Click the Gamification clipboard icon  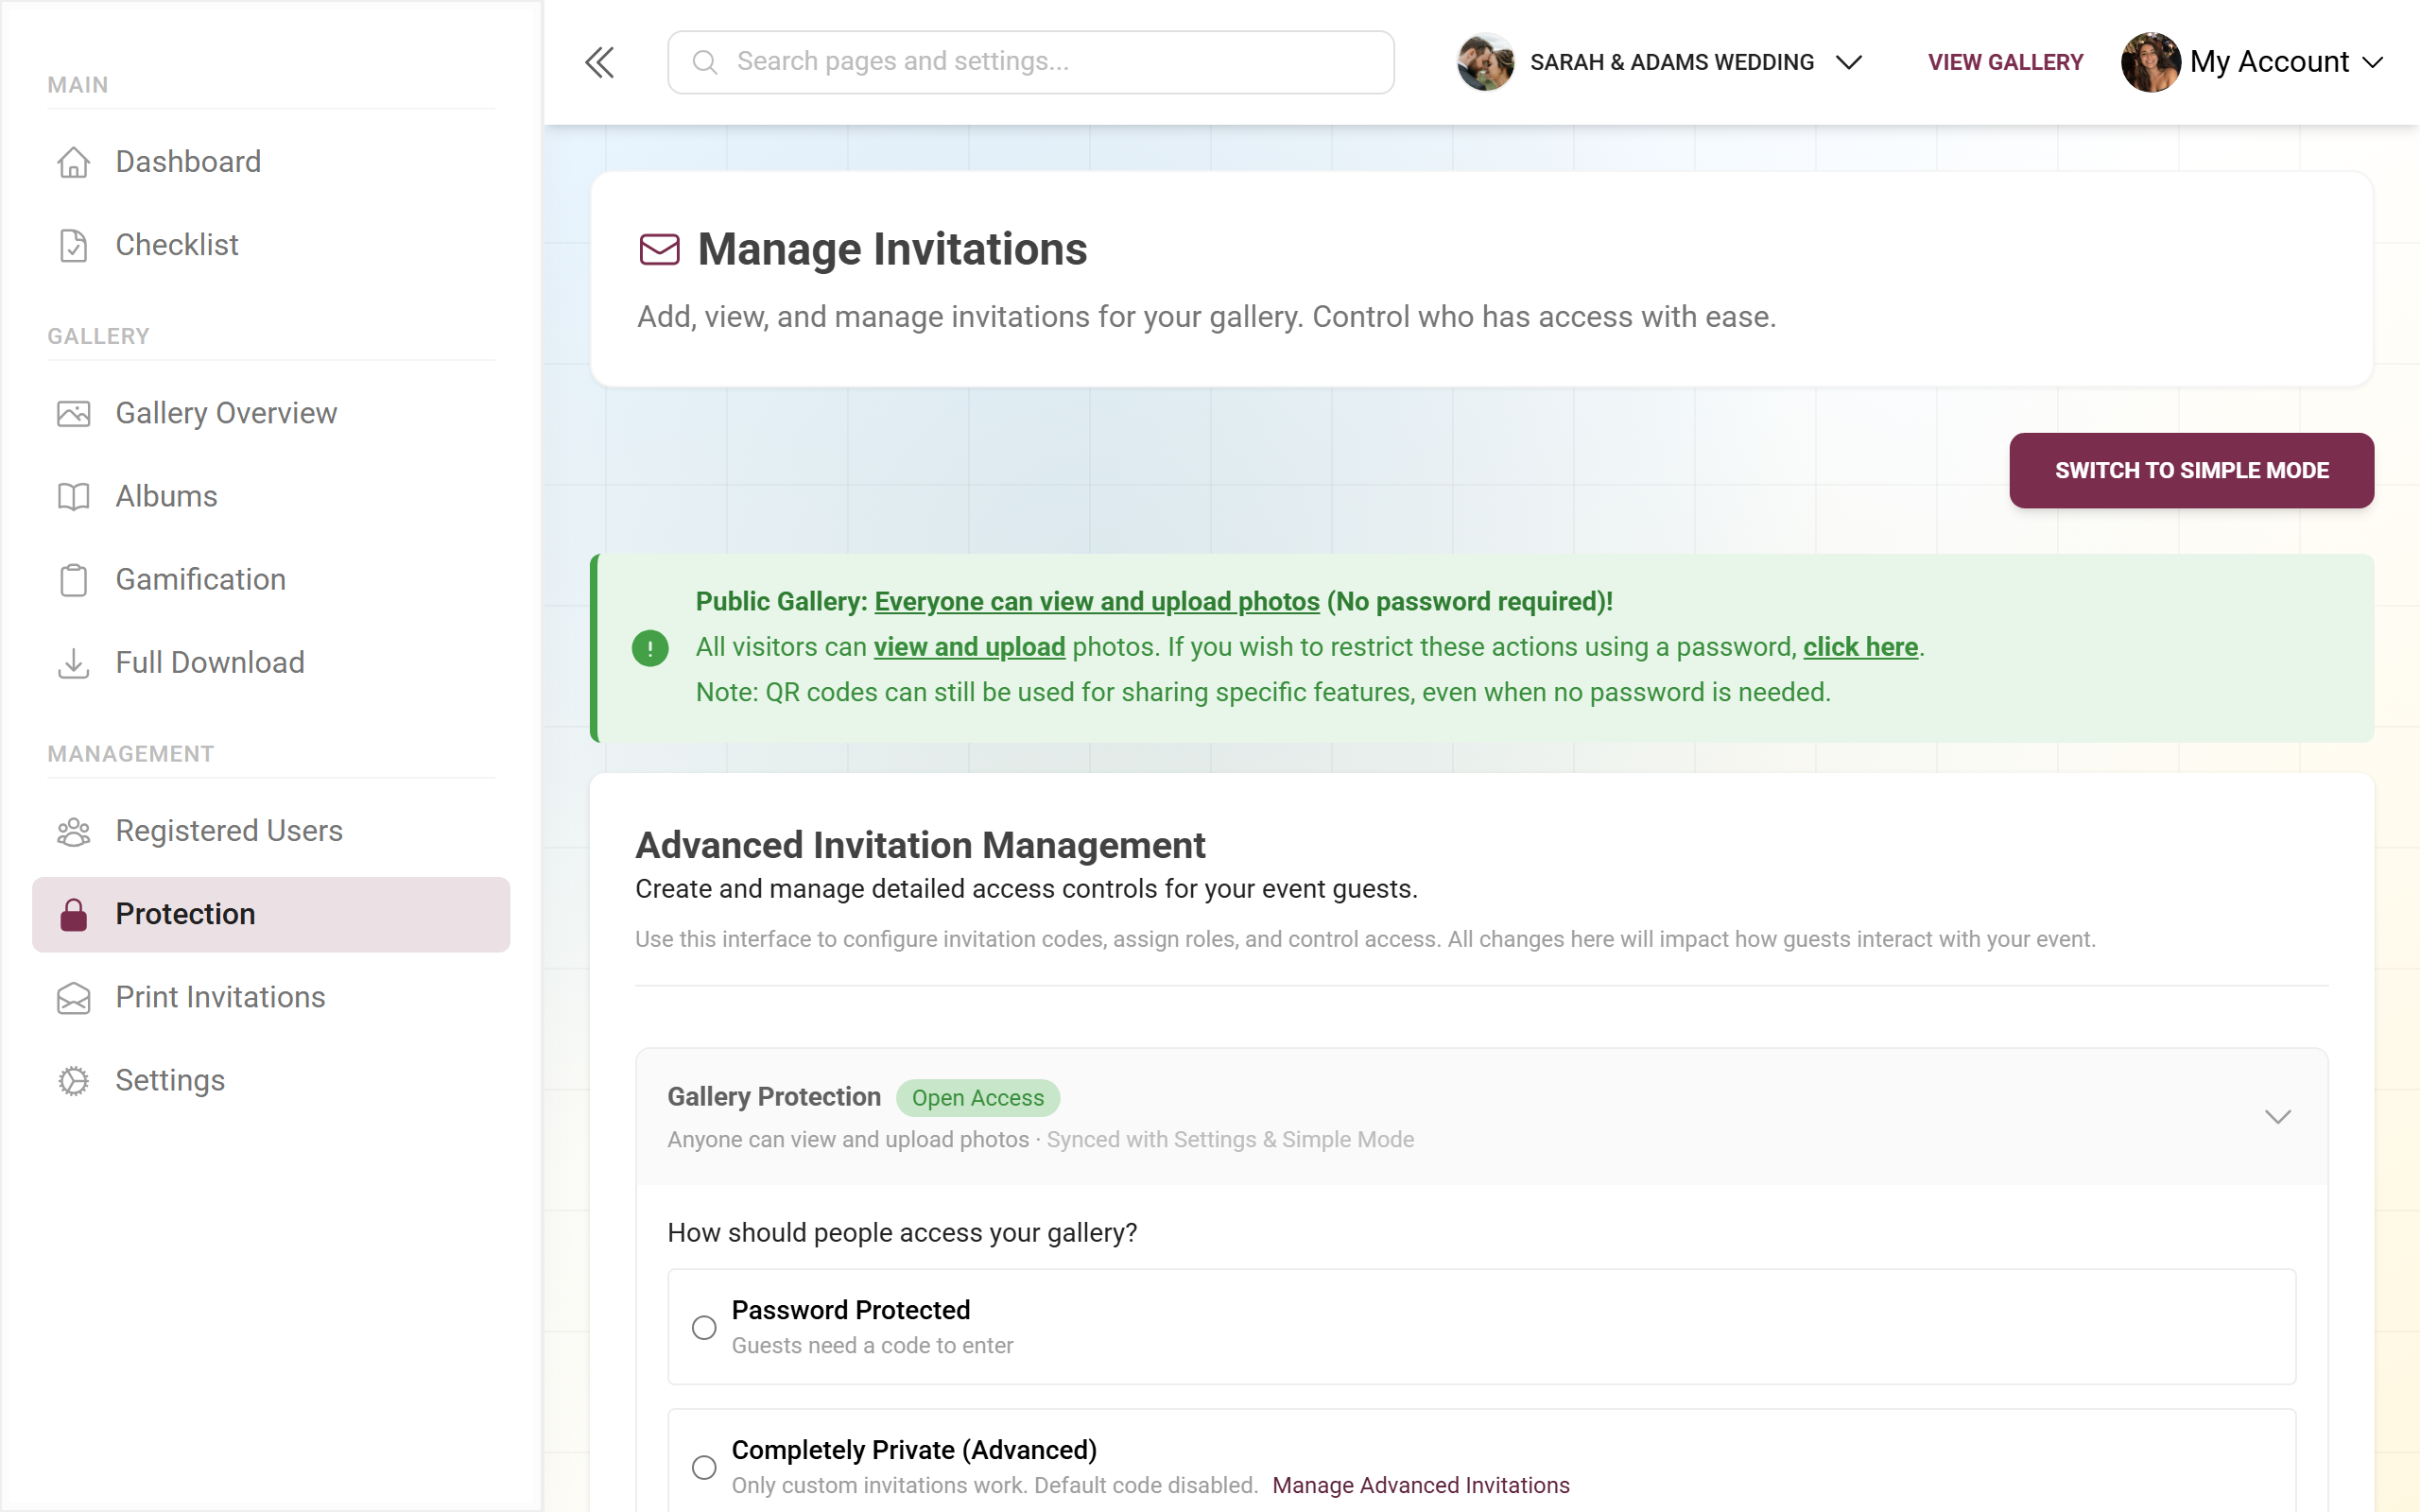(73, 579)
